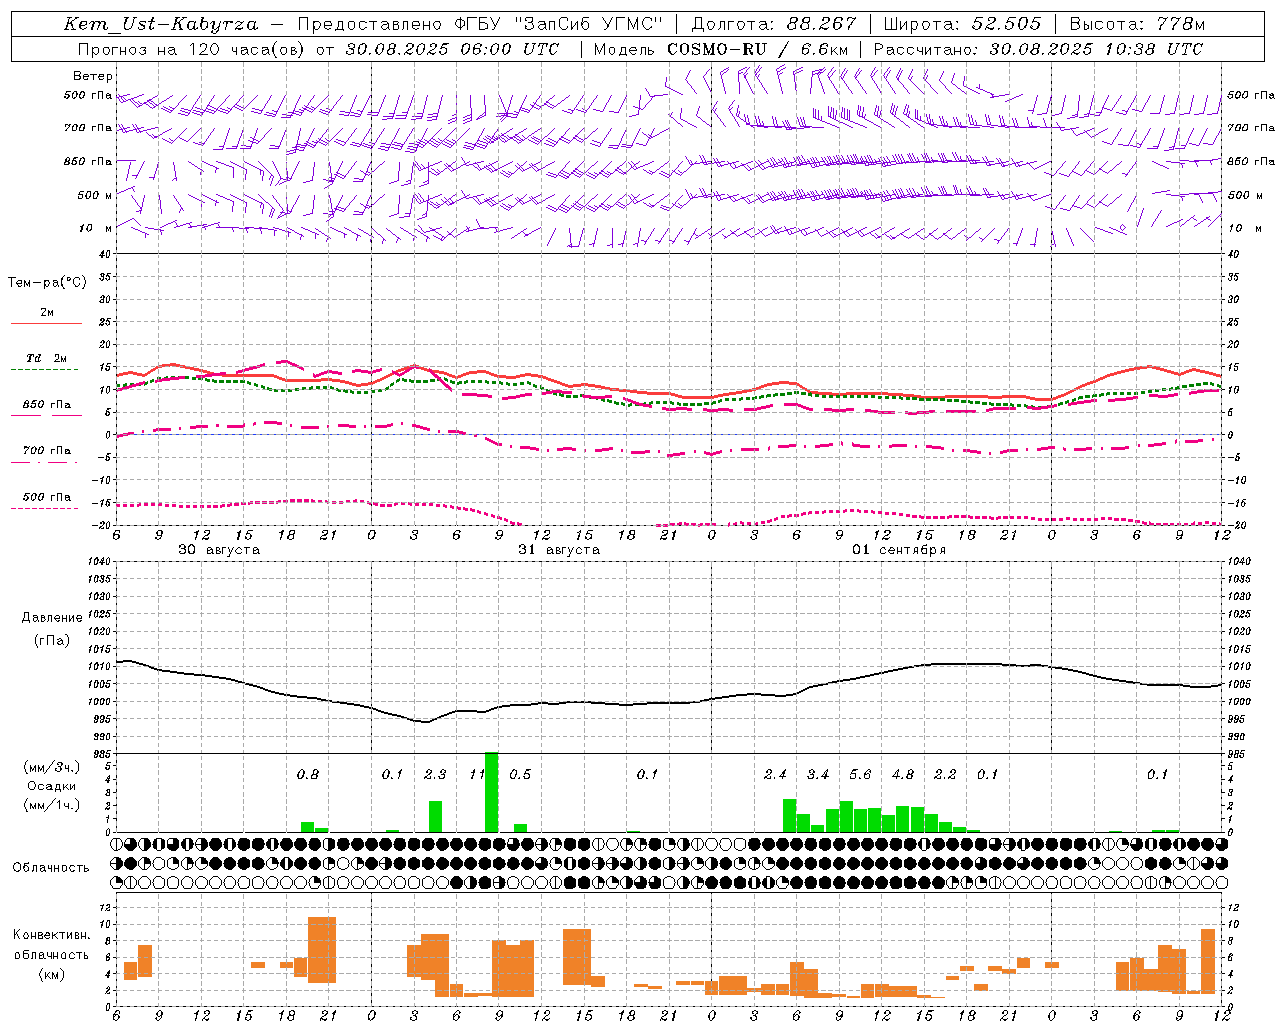Click the "(мм/1ч.)" unit label

click(52, 805)
